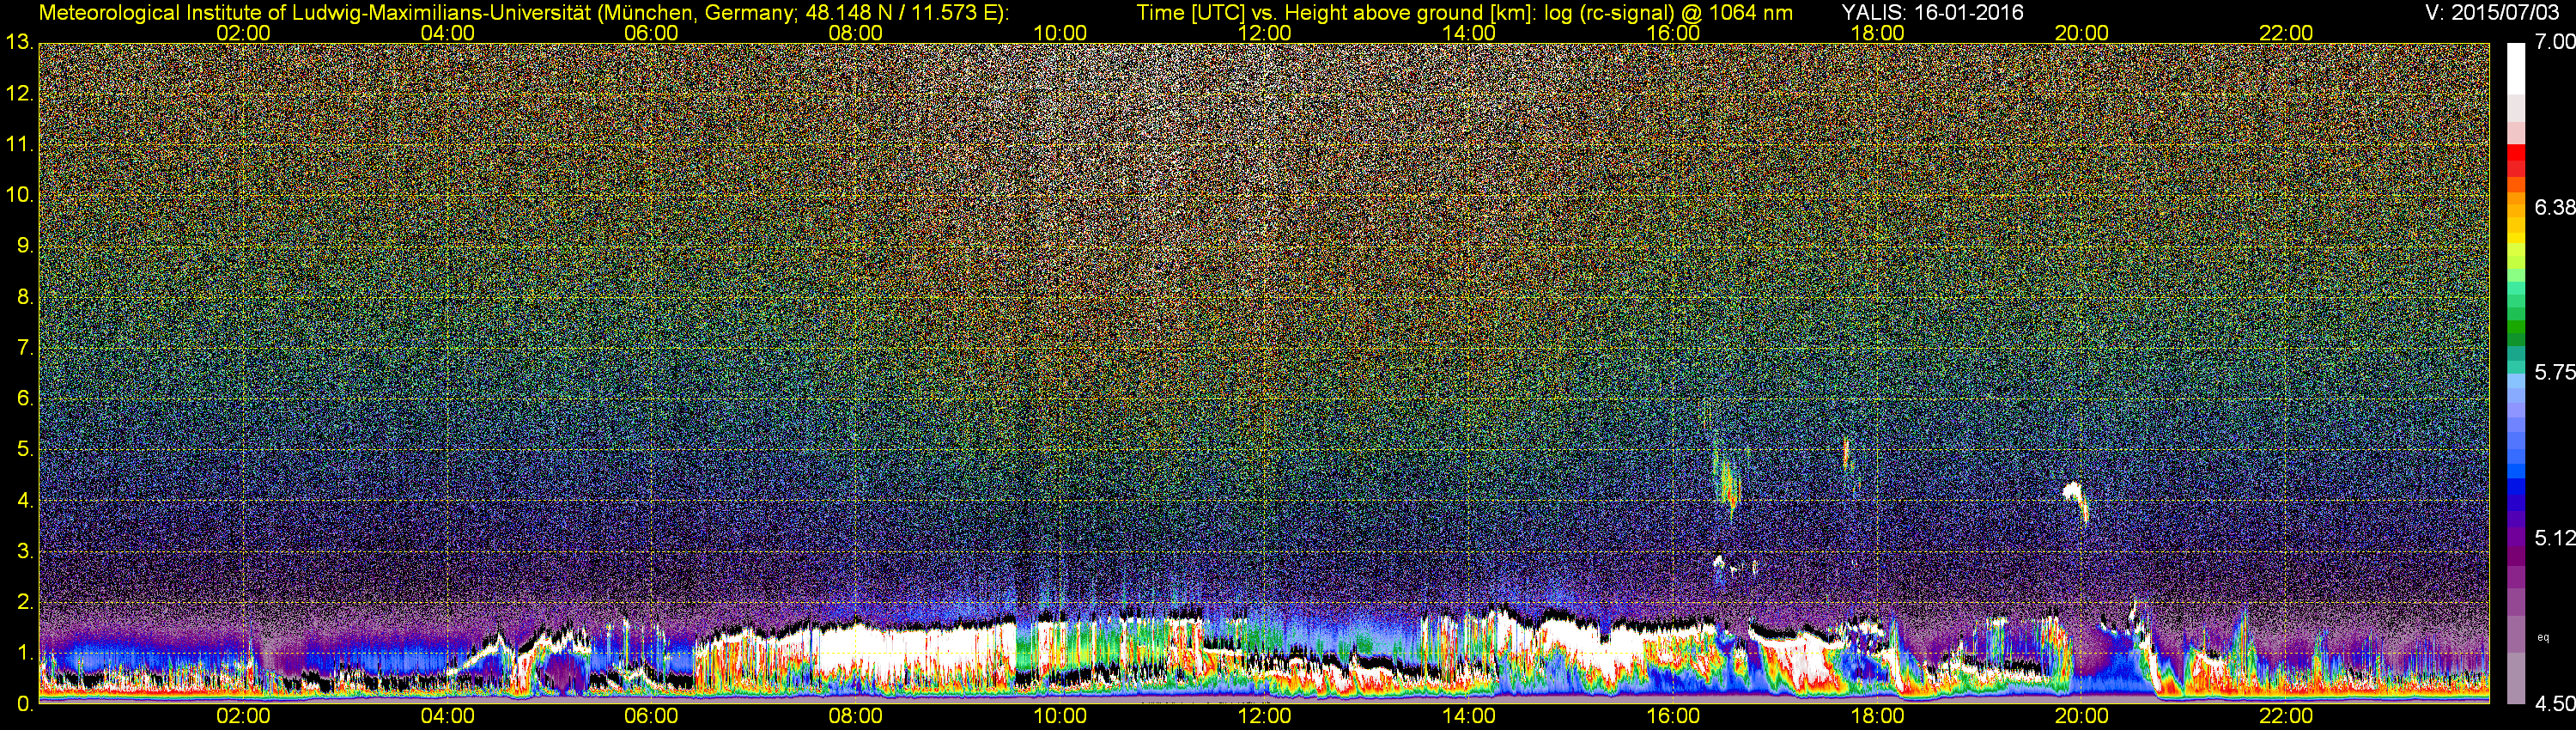Select the 22:00 label on the top time axis
Screen dimensions: 2576x730
pos(2286,33)
